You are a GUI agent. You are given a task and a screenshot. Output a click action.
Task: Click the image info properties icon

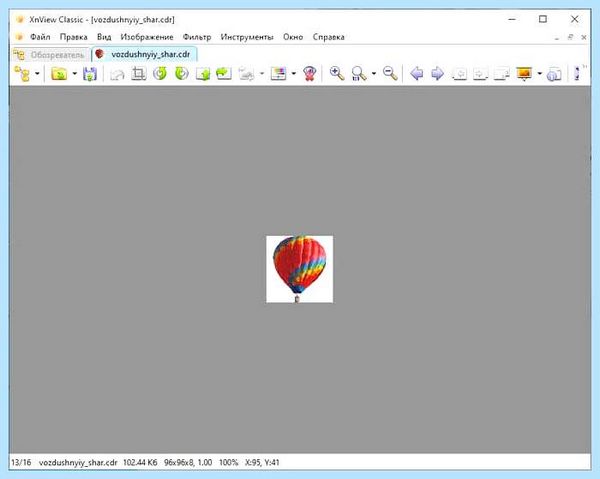(x=554, y=74)
